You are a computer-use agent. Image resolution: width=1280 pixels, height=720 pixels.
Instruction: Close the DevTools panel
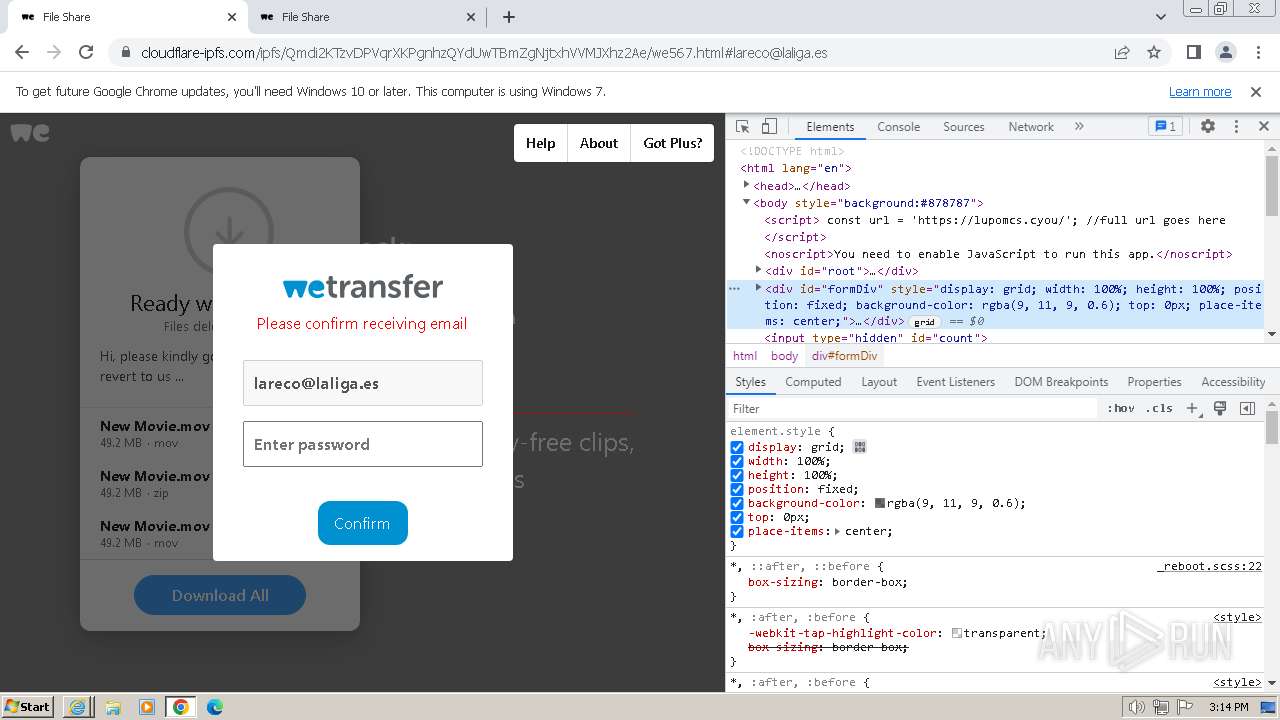[1263, 127]
